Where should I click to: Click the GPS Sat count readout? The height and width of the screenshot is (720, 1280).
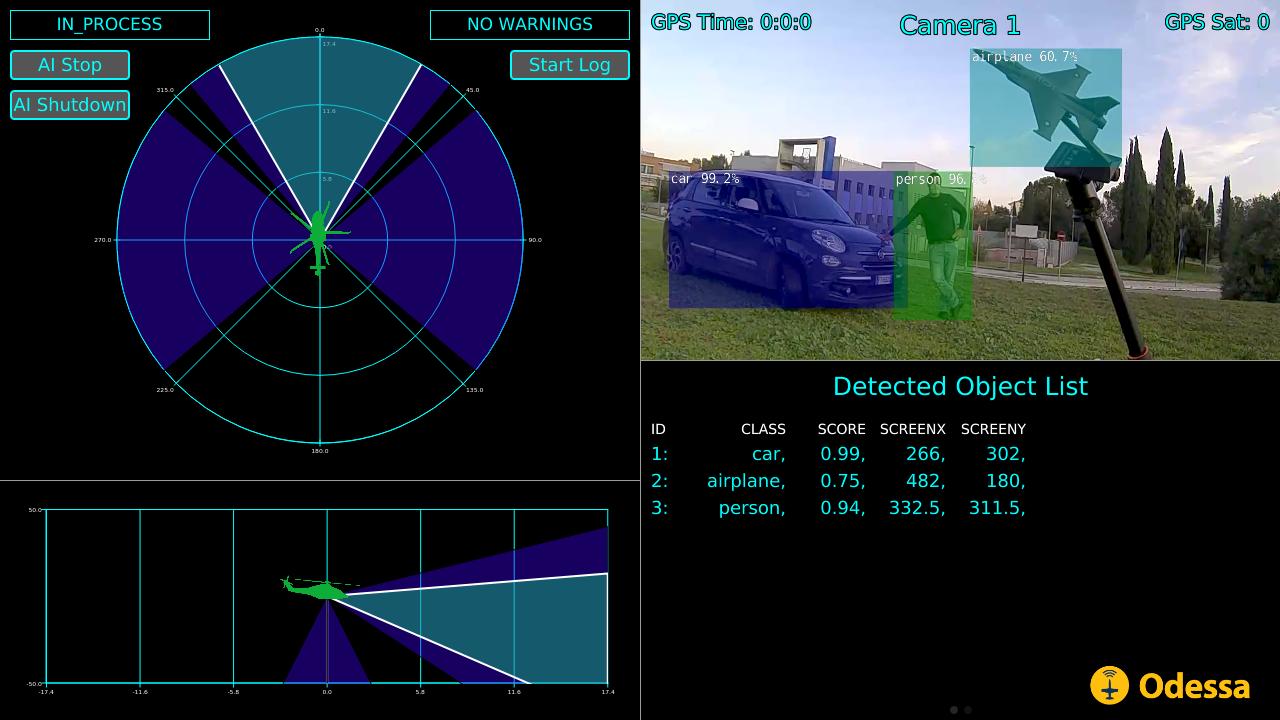(x=1216, y=22)
